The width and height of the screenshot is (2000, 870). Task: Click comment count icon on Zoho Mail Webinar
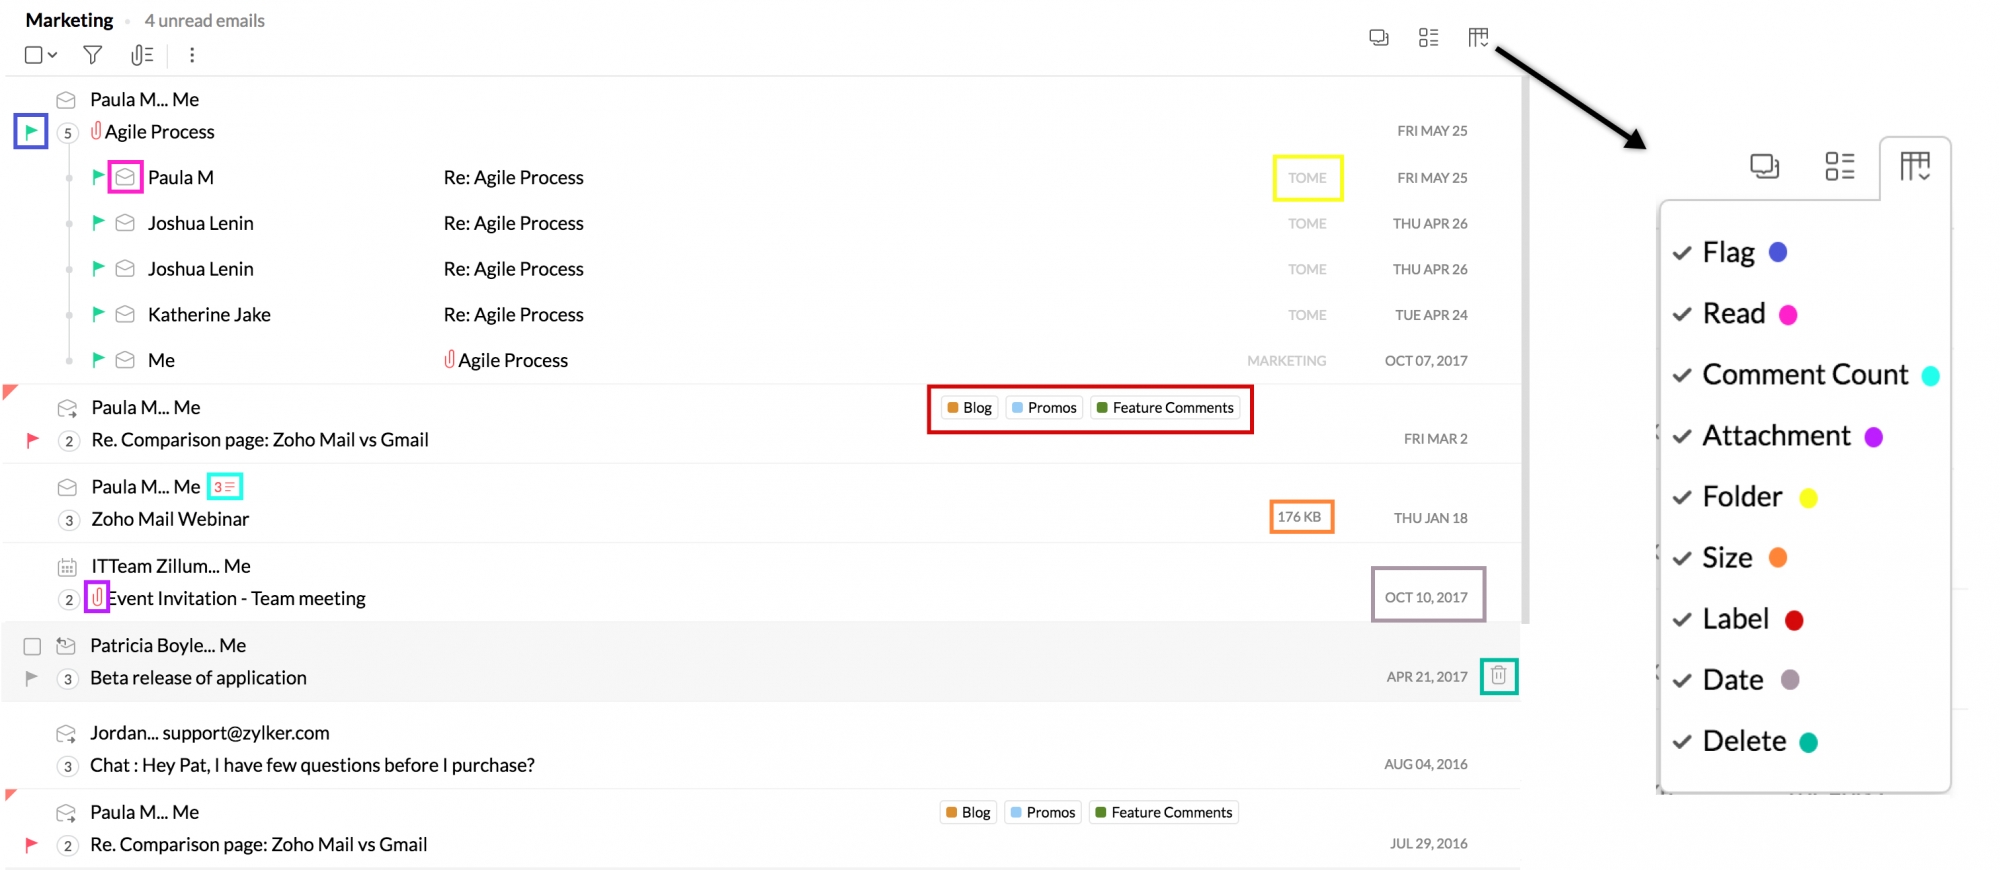point(224,487)
